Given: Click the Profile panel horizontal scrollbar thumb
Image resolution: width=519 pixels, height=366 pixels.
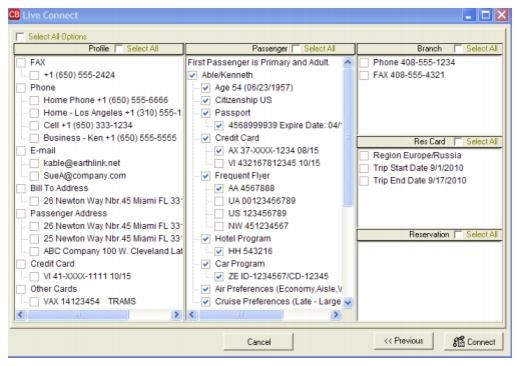Looking at the screenshot, I should pyautogui.click(x=78, y=315).
